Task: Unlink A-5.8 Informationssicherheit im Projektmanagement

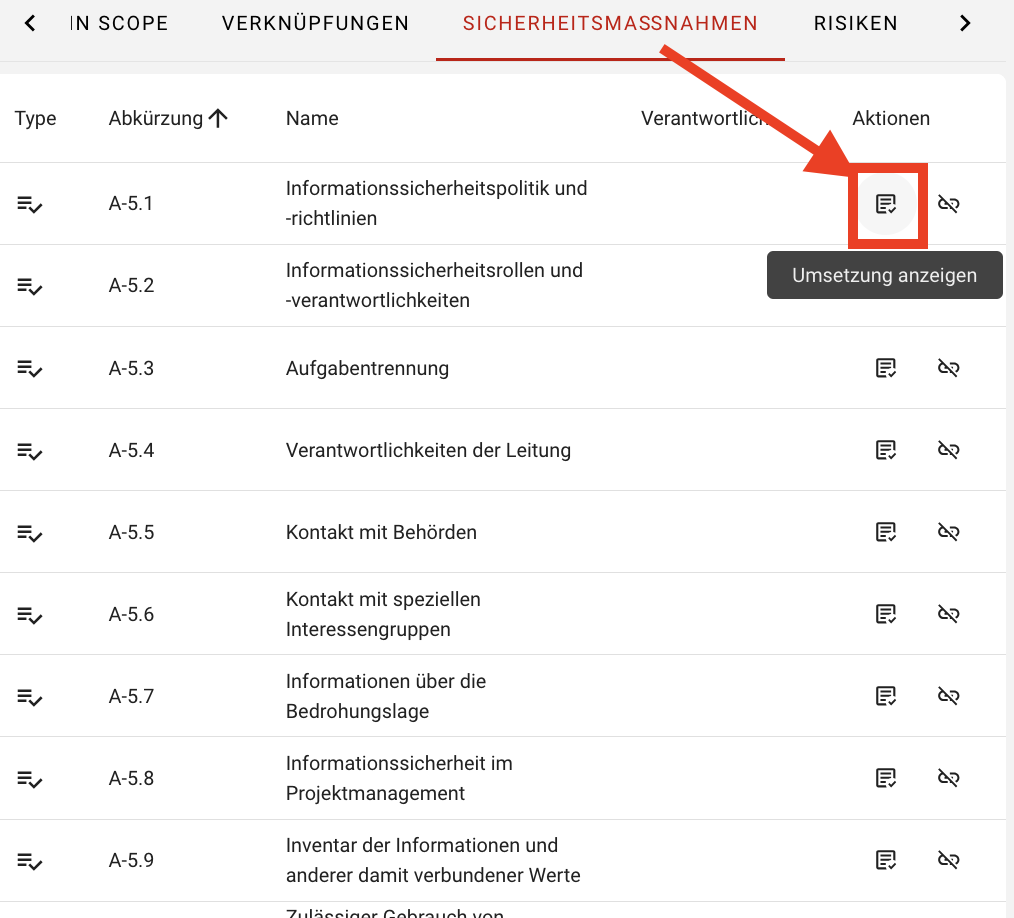Action: point(948,777)
